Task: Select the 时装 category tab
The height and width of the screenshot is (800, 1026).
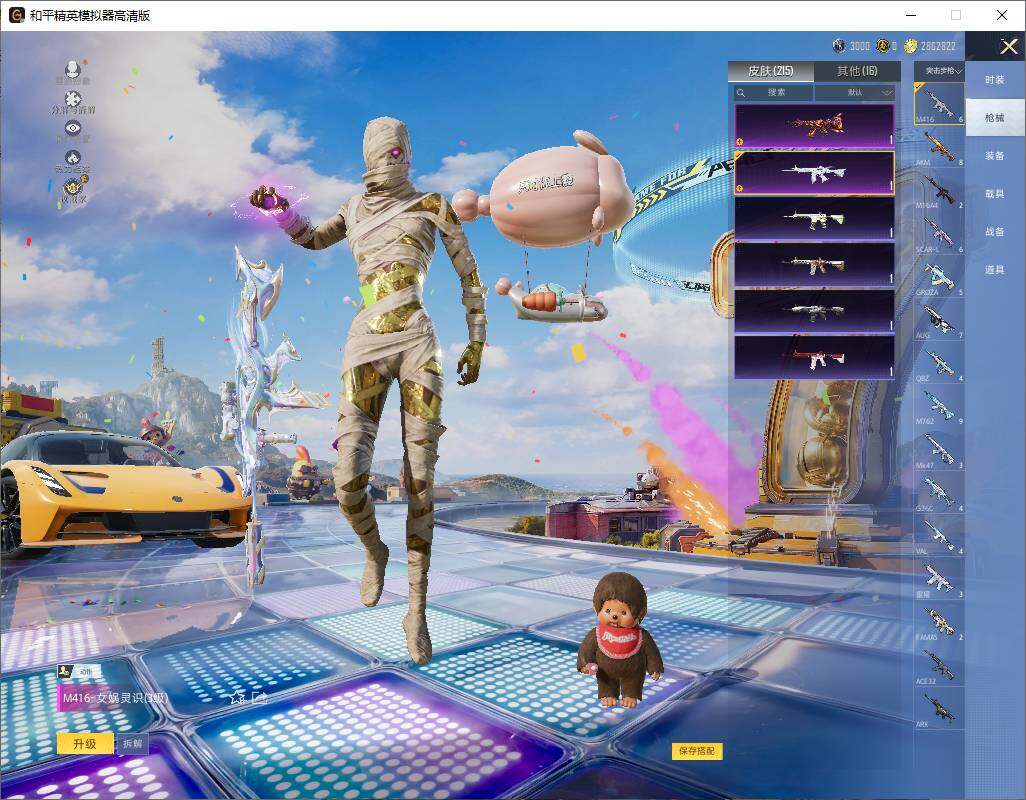Action: click(995, 80)
